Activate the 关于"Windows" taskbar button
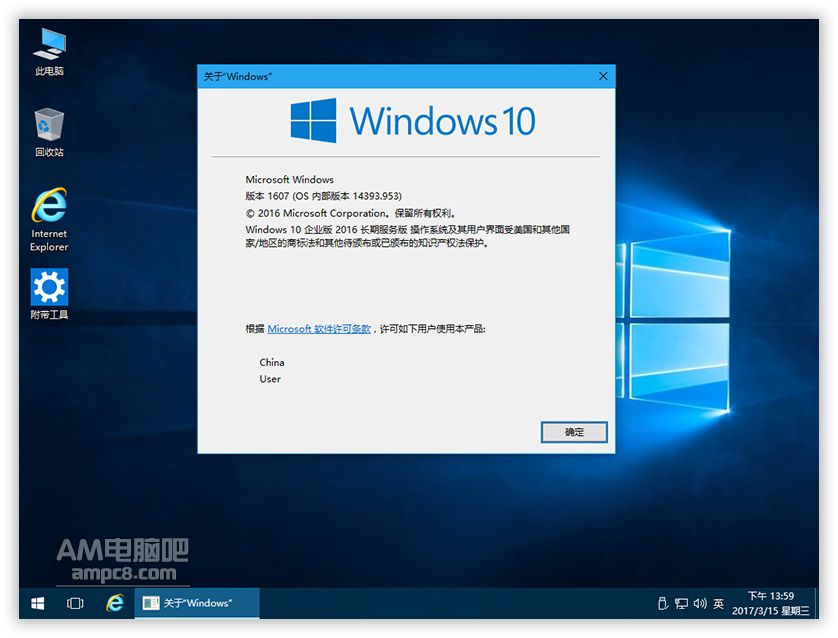Viewport: 838px width, 638px height. 197,603
